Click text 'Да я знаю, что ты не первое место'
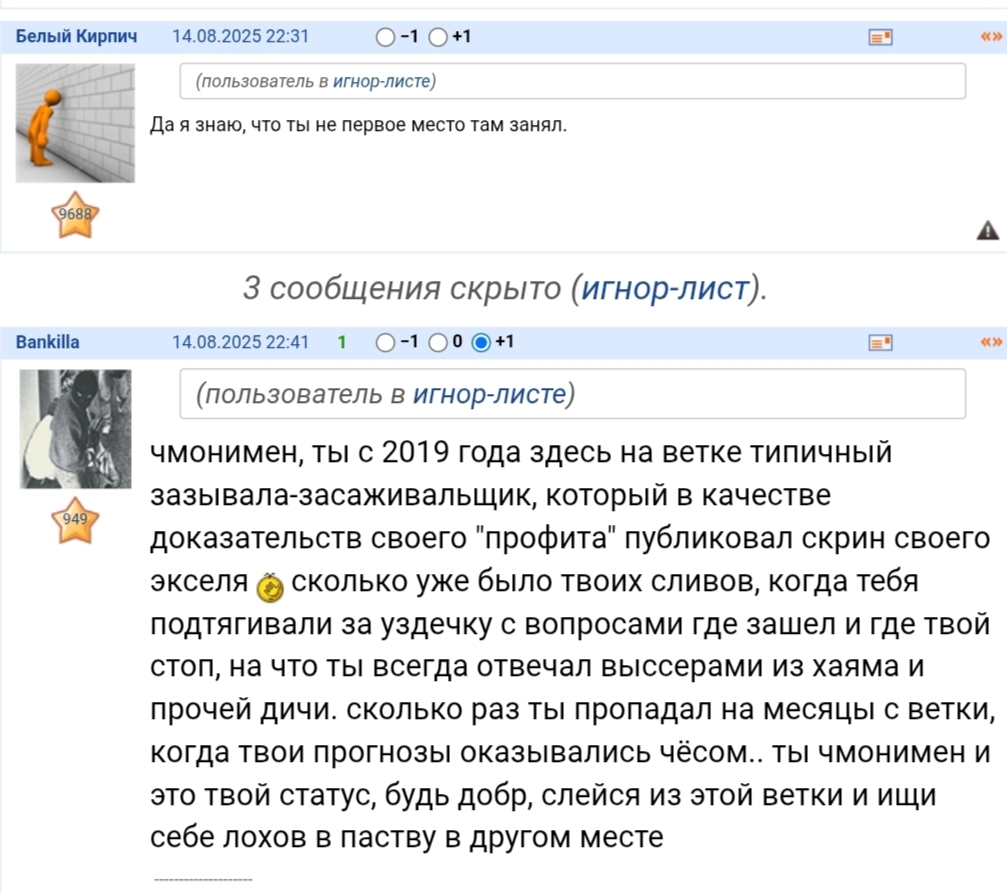 309,125
